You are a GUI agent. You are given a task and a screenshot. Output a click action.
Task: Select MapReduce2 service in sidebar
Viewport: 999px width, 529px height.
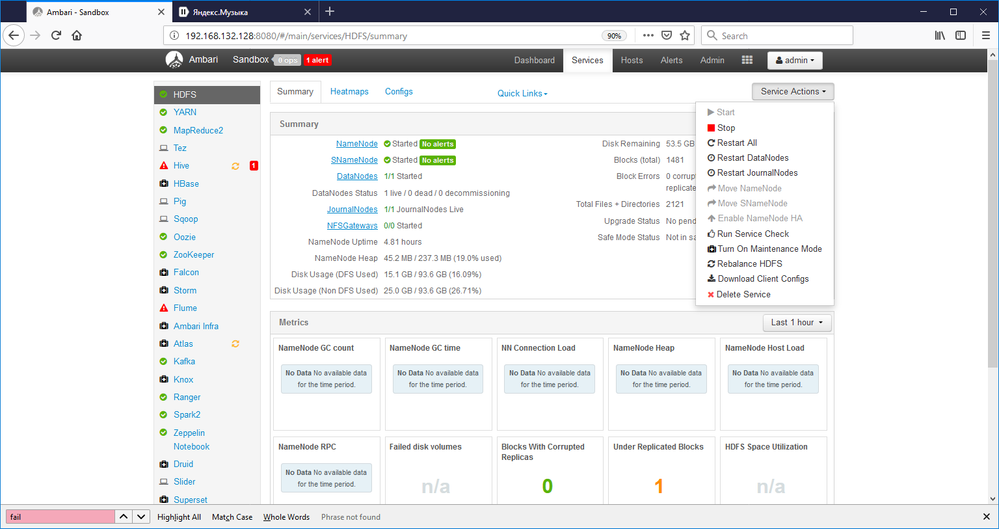click(x=198, y=130)
